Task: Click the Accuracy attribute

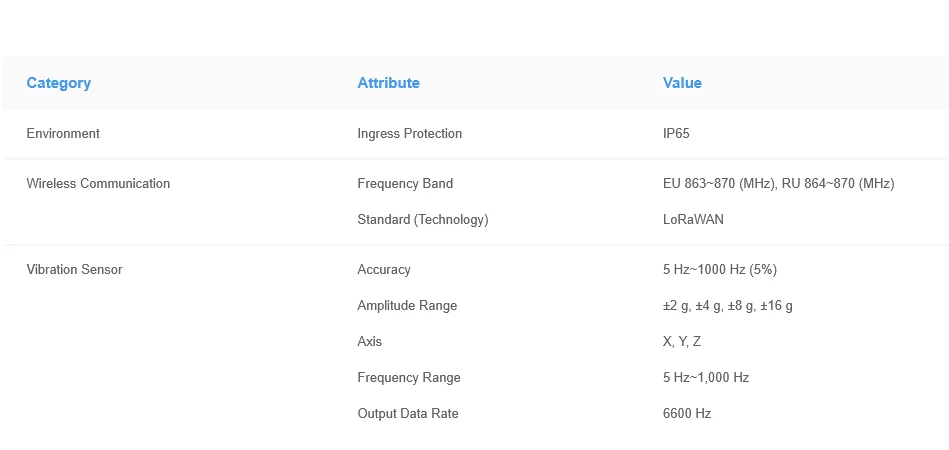Action: 384,269
